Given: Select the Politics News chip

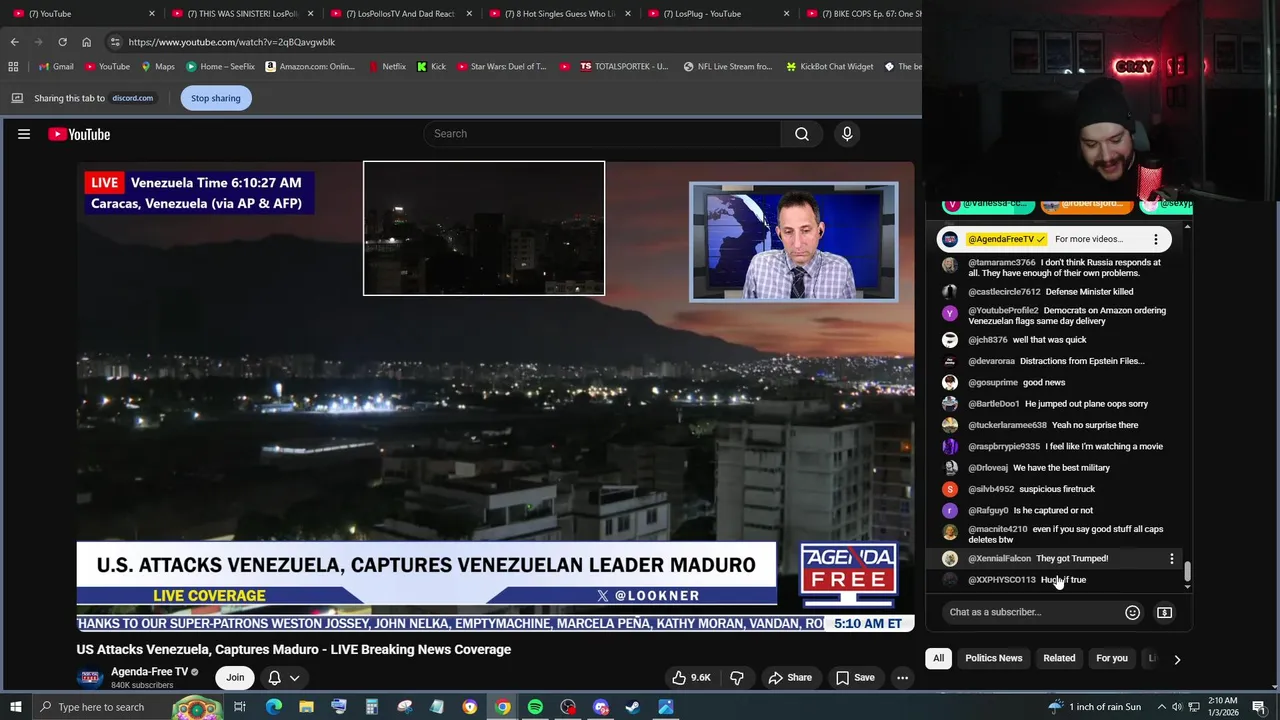Looking at the screenshot, I should (993, 658).
